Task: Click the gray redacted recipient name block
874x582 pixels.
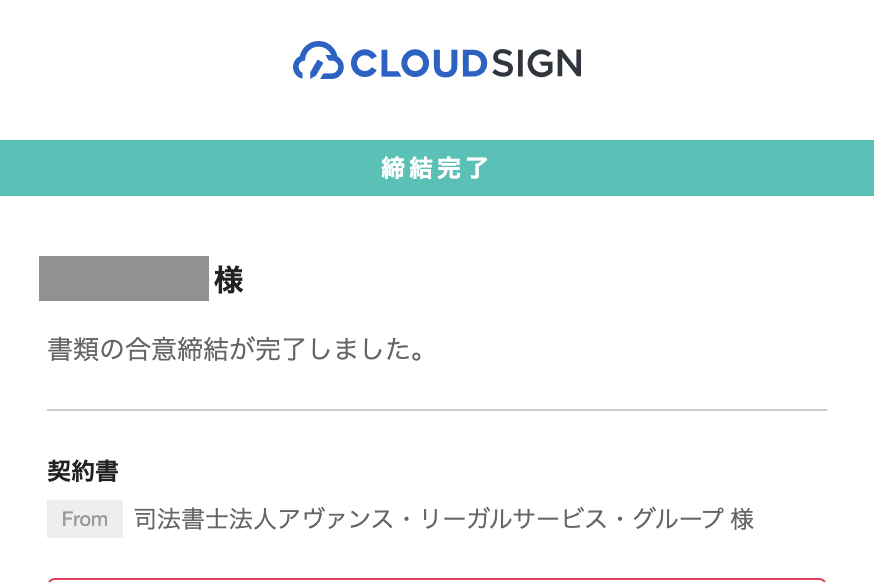Action: (123, 279)
